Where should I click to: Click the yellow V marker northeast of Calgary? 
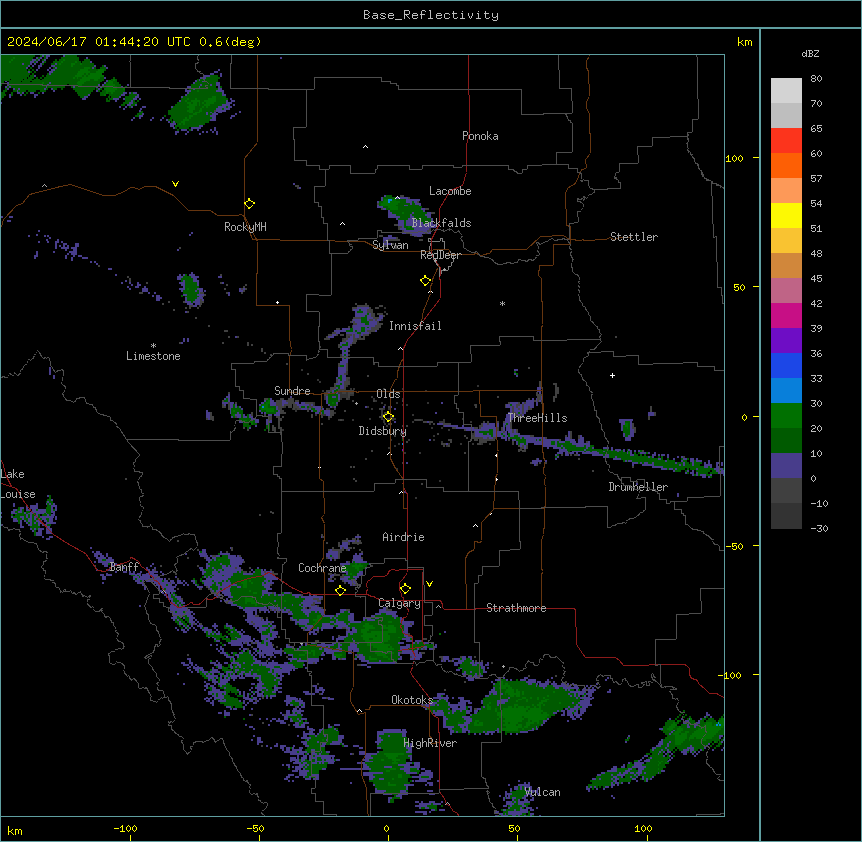(x=429, y=584)
